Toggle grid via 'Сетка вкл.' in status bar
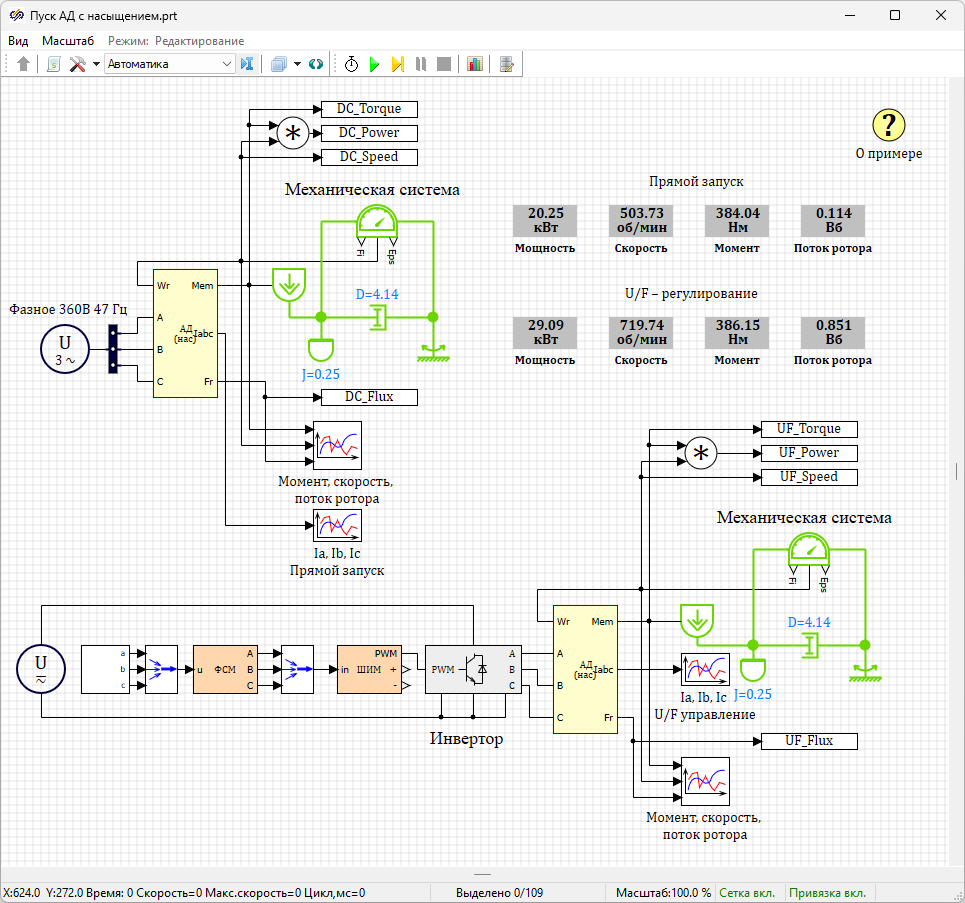This screenshot has height=903, width=965. click(749, 893)
